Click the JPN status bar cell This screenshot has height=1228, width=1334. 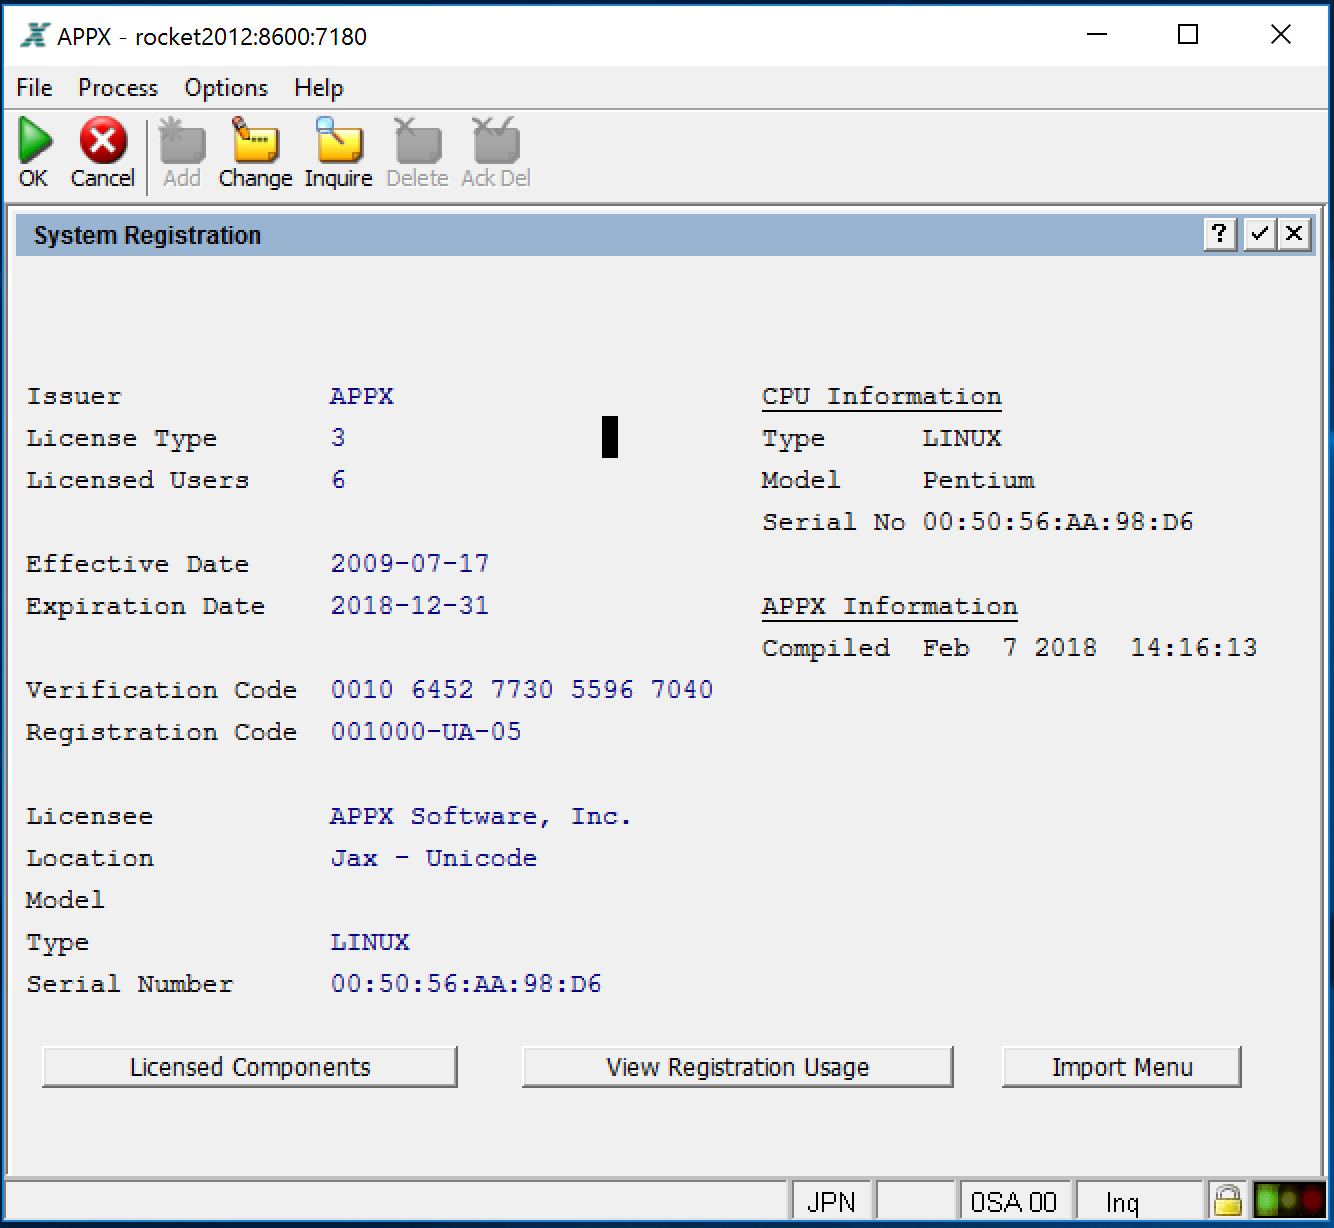click(831, 1201)
